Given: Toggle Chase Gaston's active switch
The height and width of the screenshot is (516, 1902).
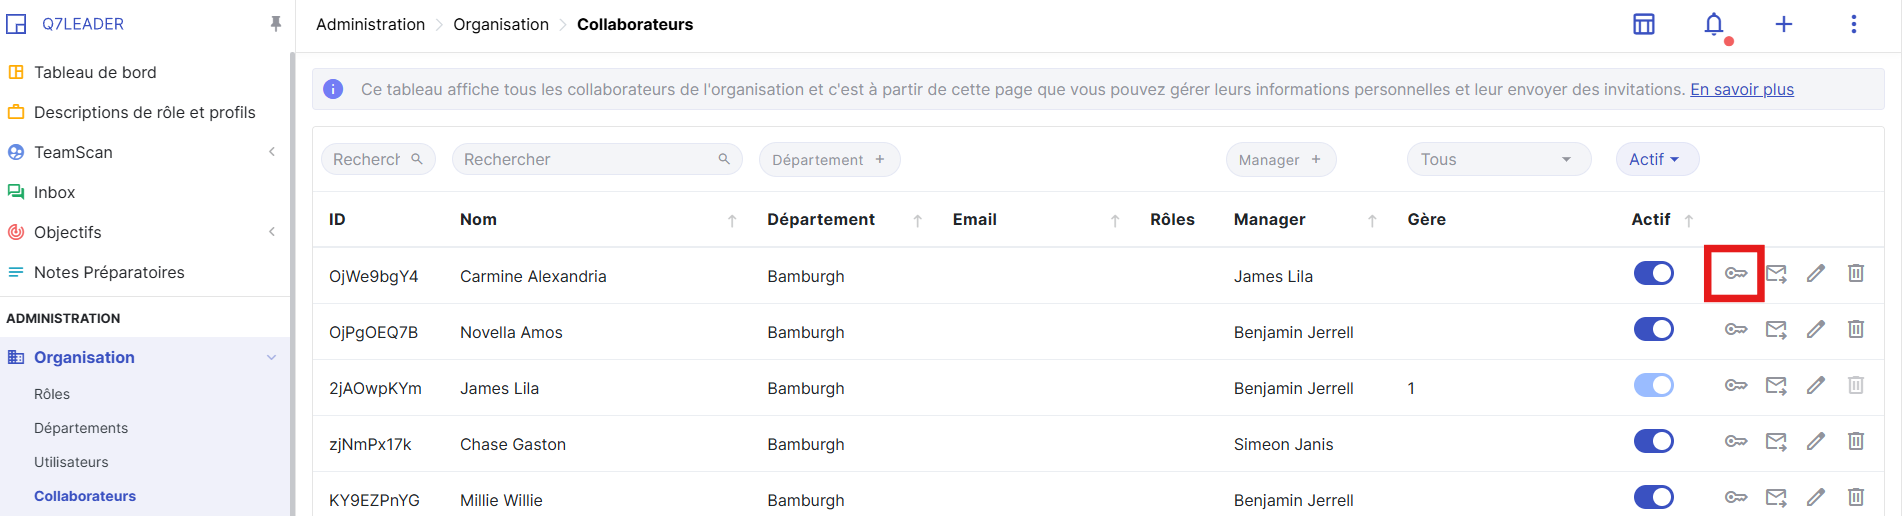Looking at the screenshot, I should click(x=1653, y=441).
